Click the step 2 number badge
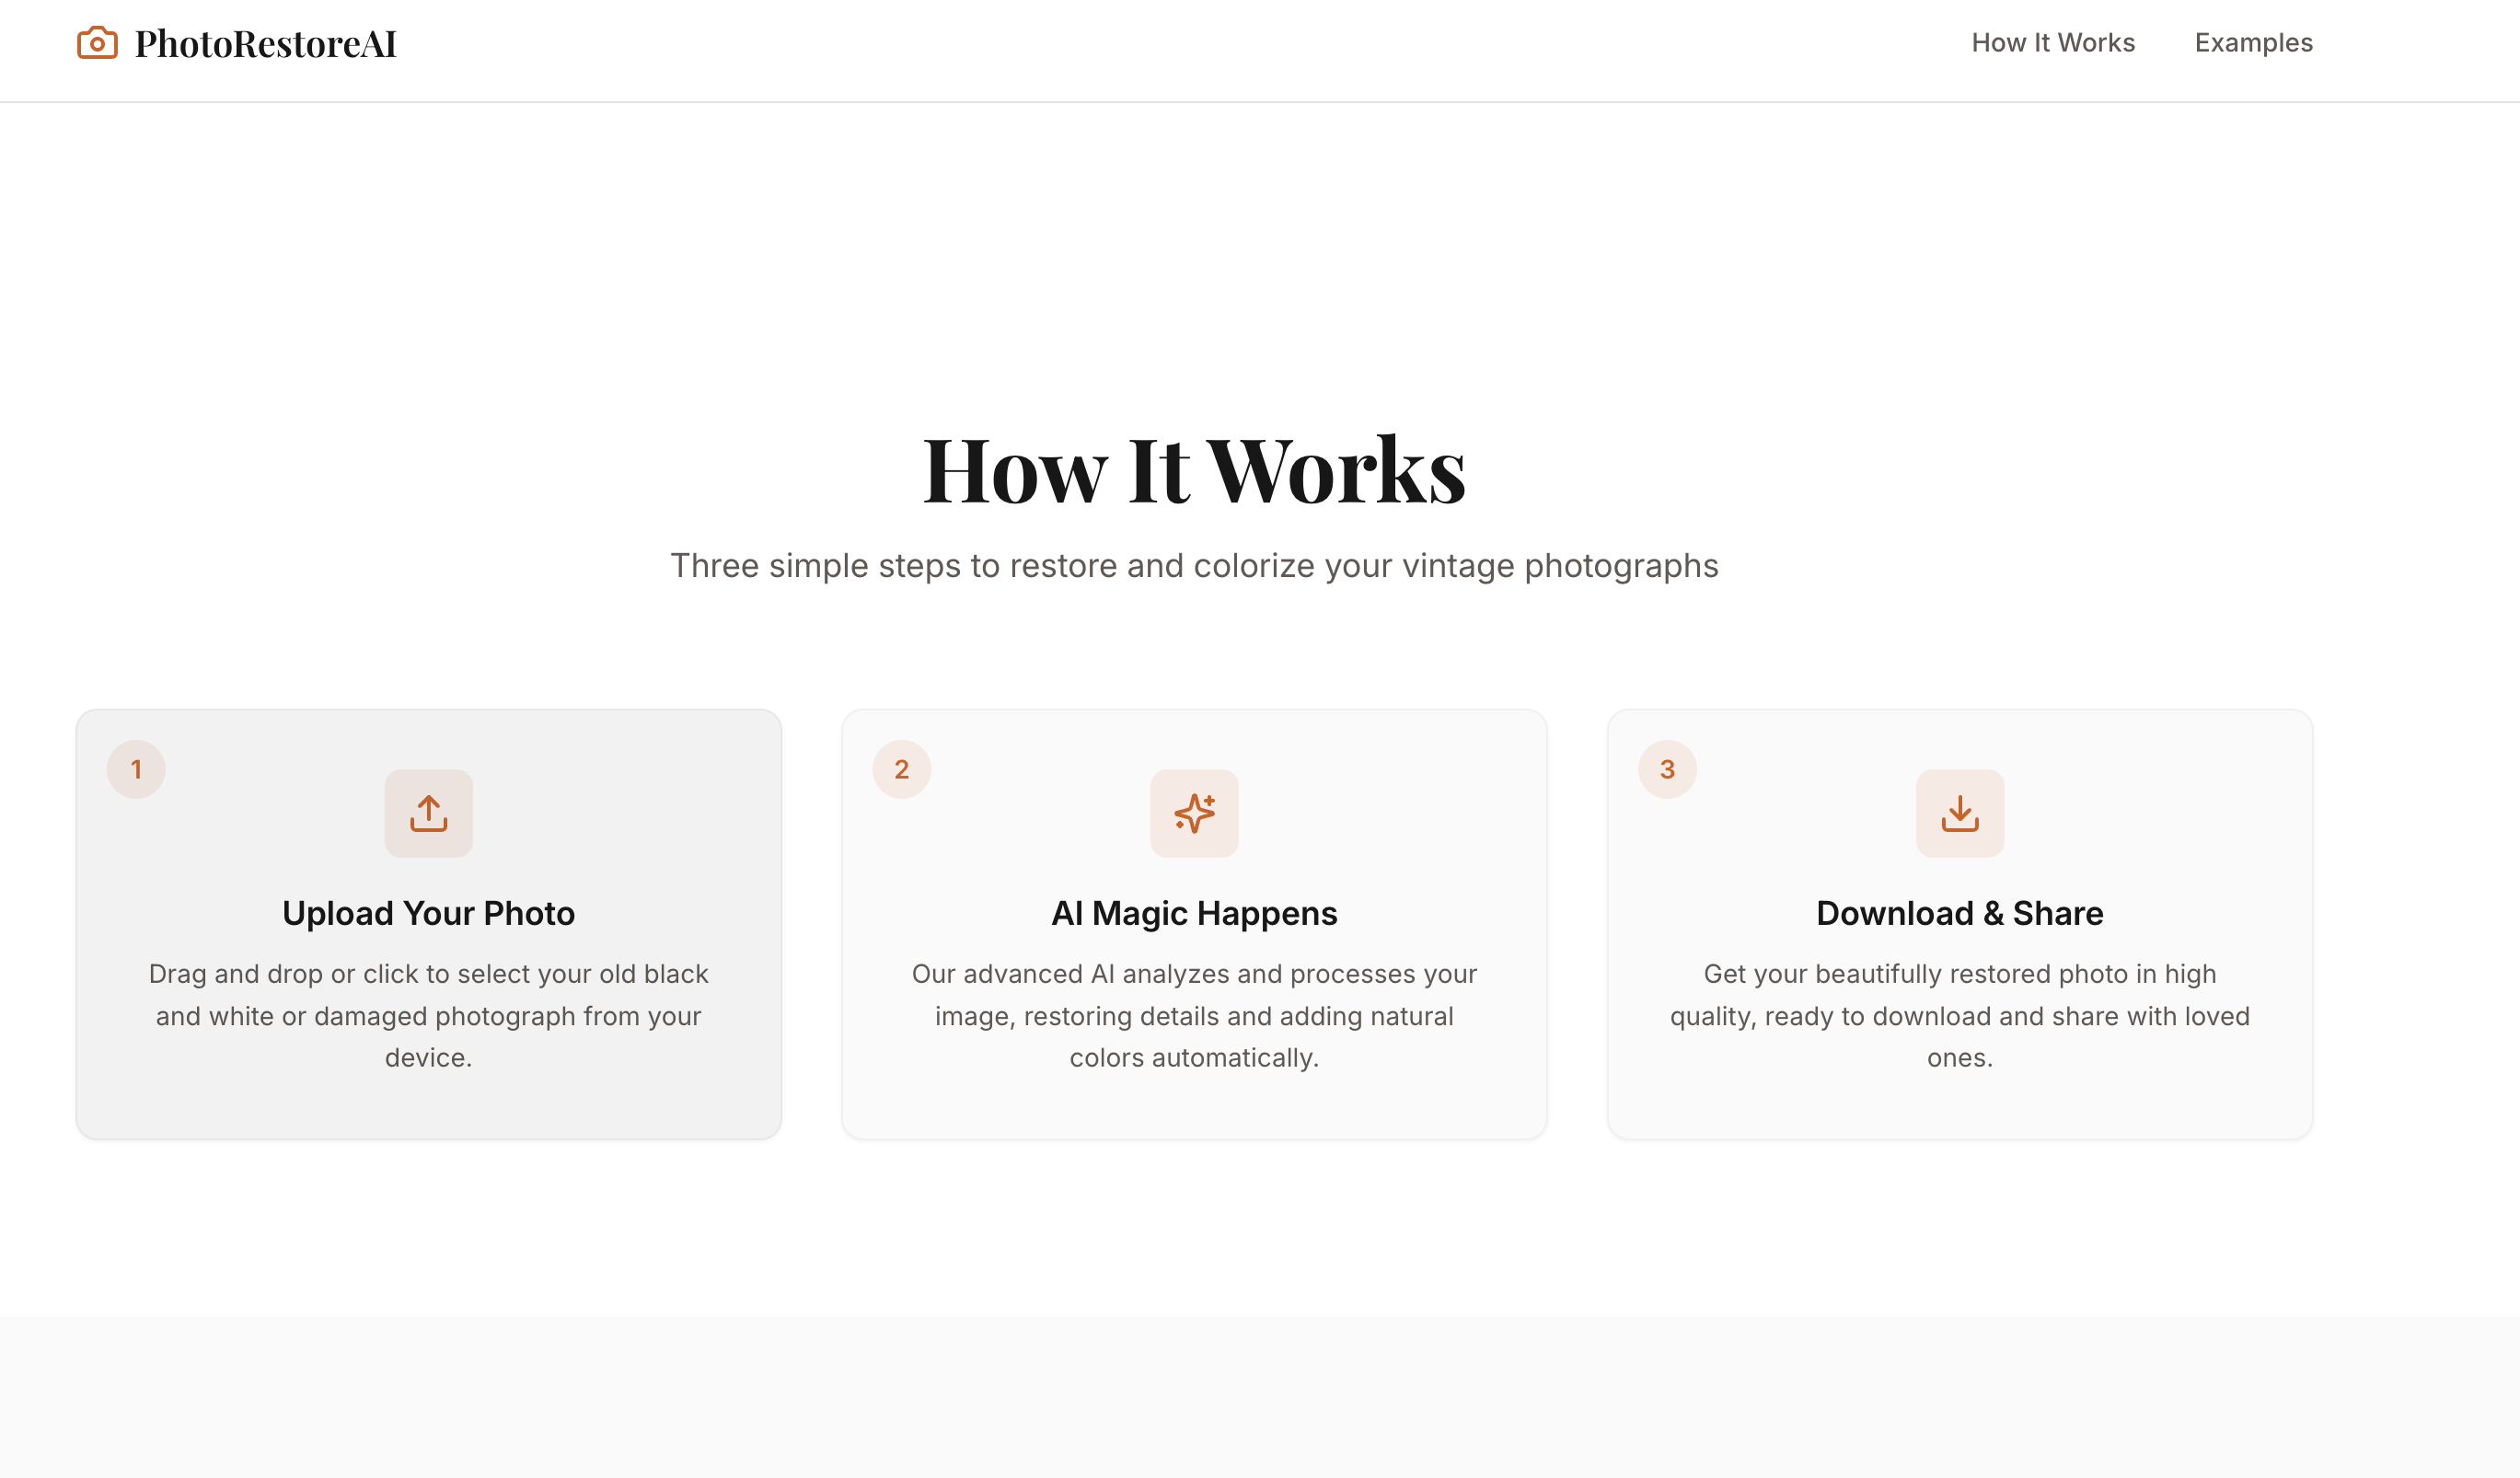2520x1478 pixels. [901, 769]
